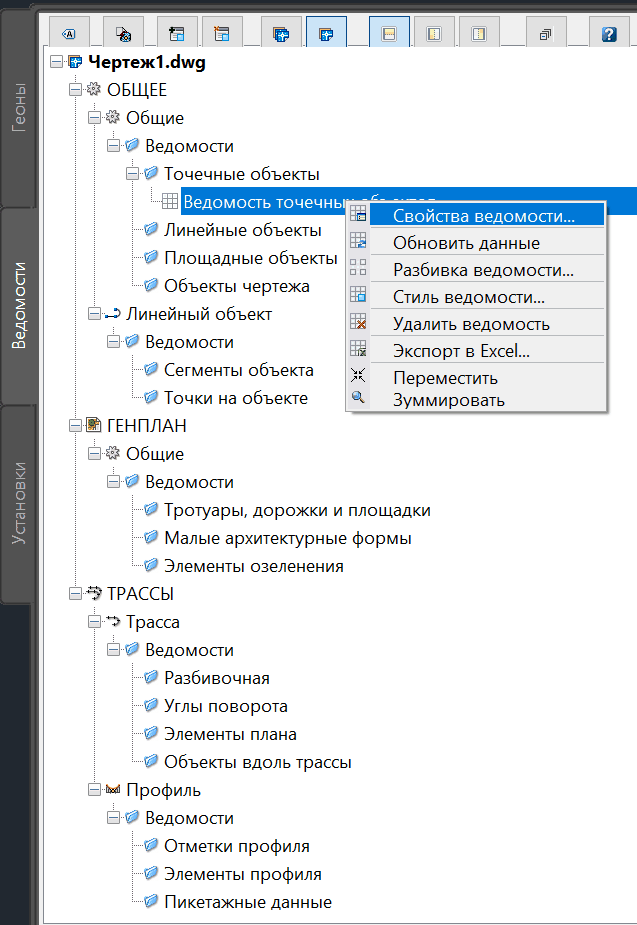Click the Профиль node icon

coord(112,790)
